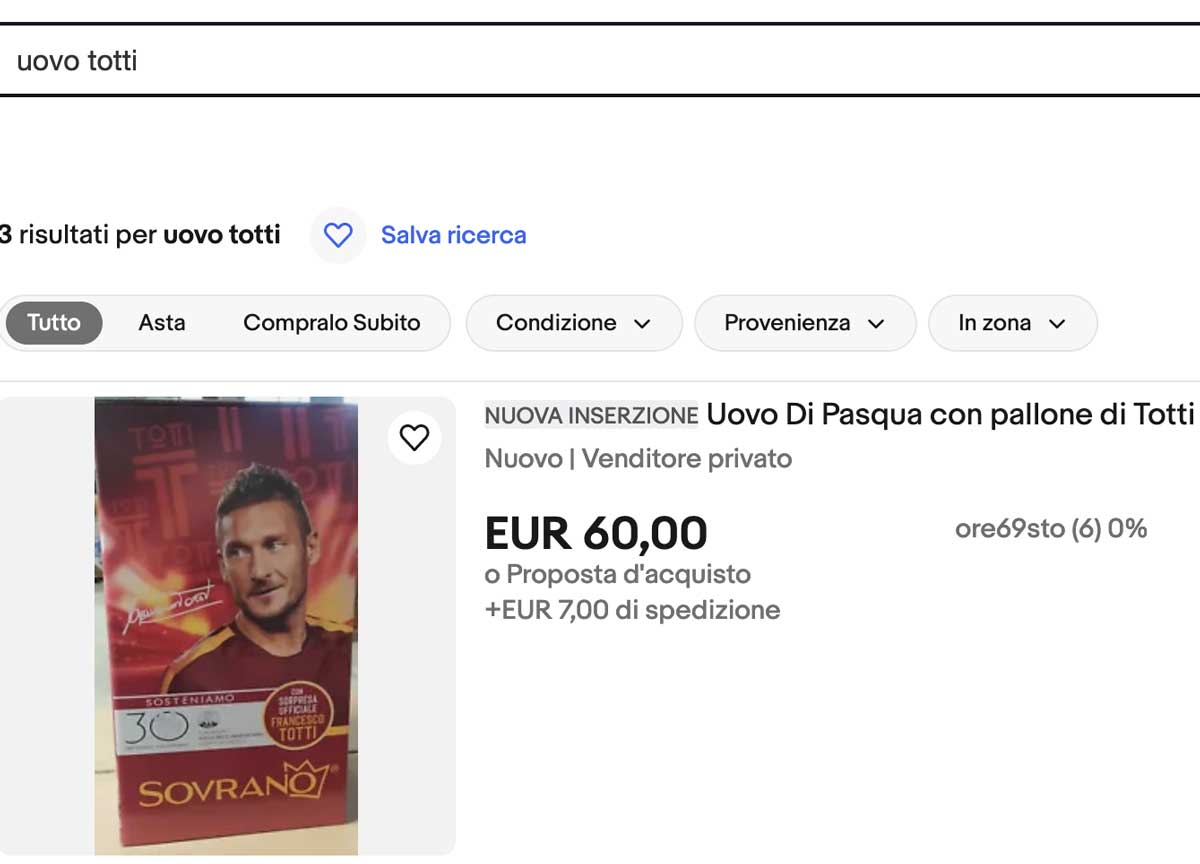Click the In zona chevron arrow
The width and height of the screenshot is (1200, 864).
tap(1057, 324)
